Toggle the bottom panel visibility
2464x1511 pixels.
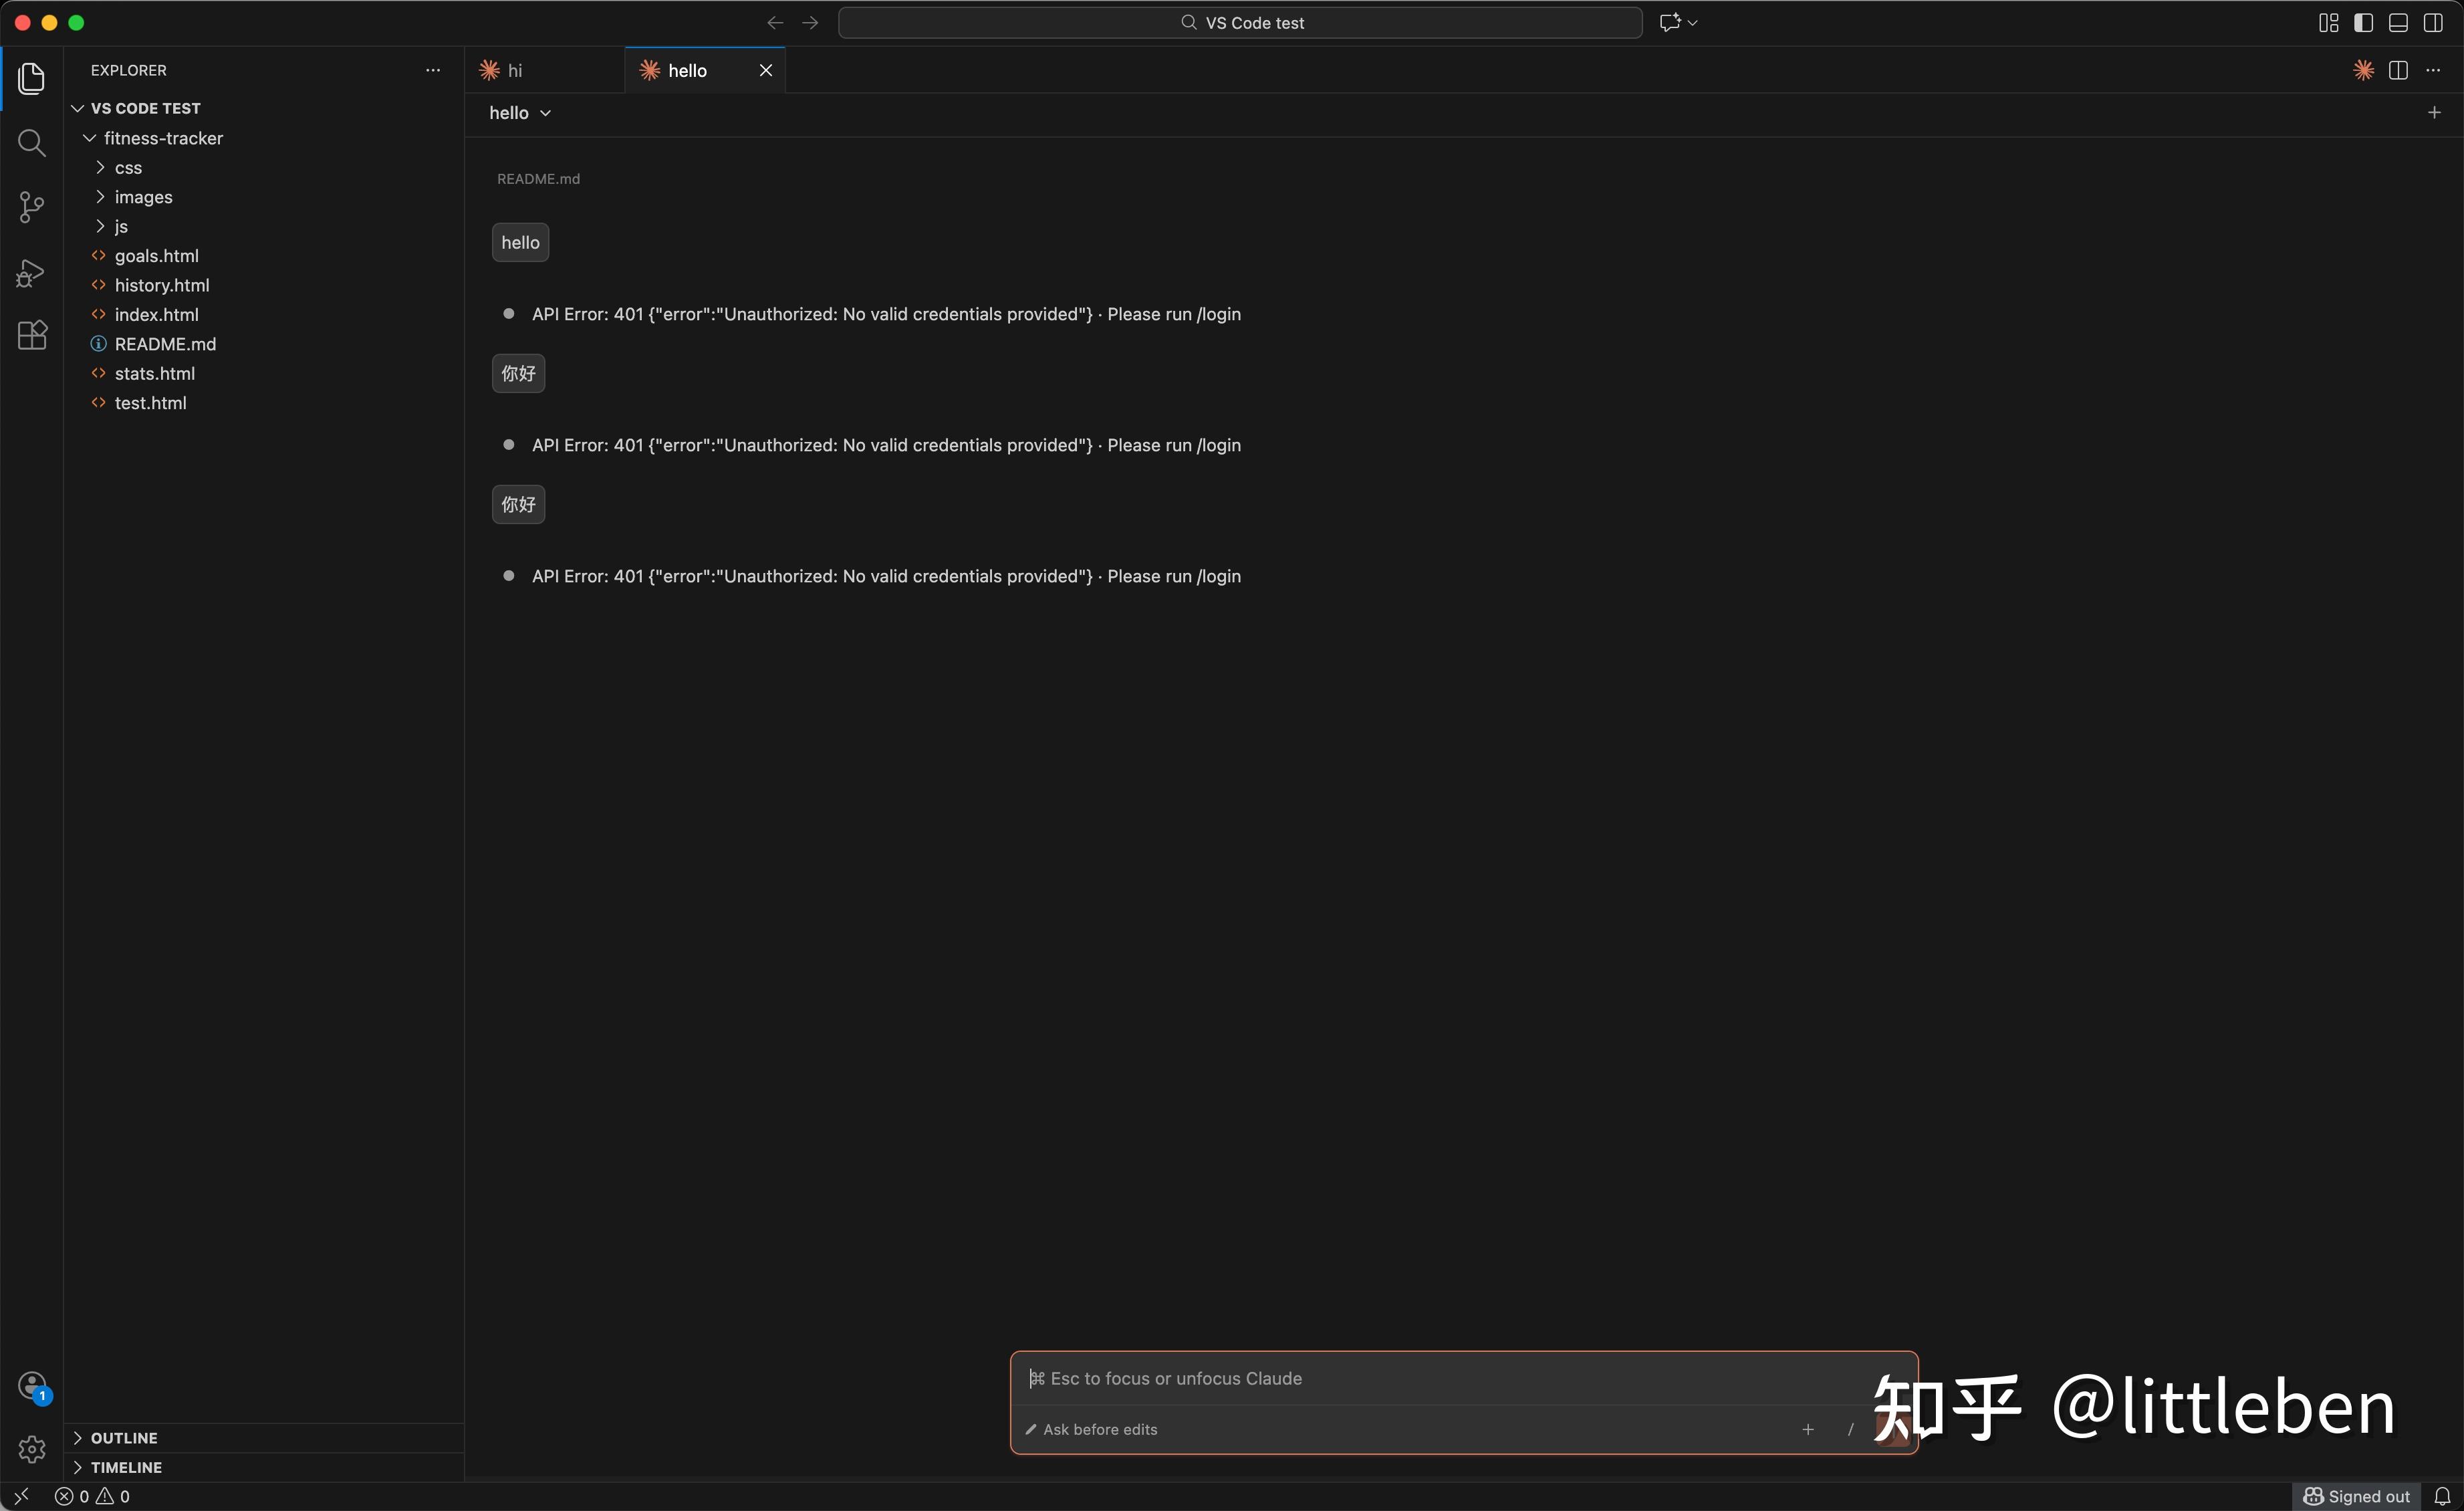coord(2398,23)
